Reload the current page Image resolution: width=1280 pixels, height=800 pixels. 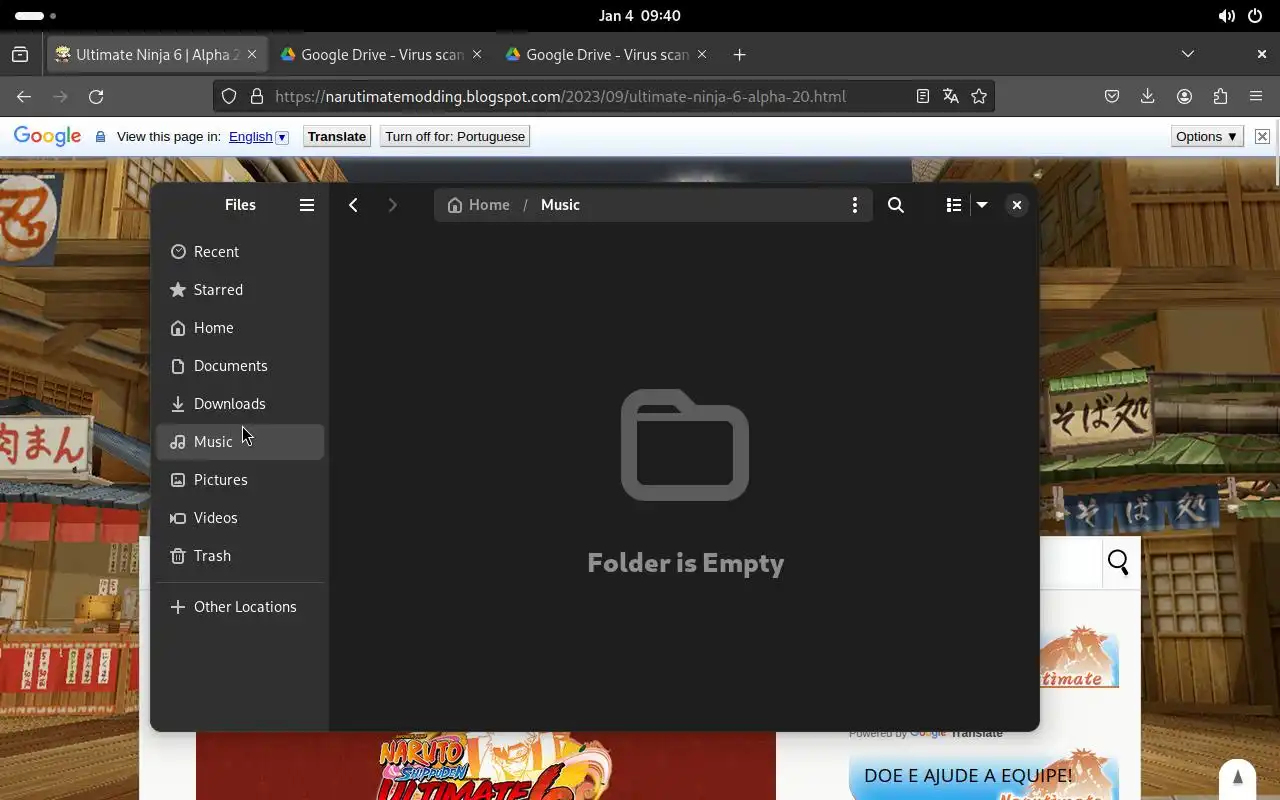click(x=96, y=97)
